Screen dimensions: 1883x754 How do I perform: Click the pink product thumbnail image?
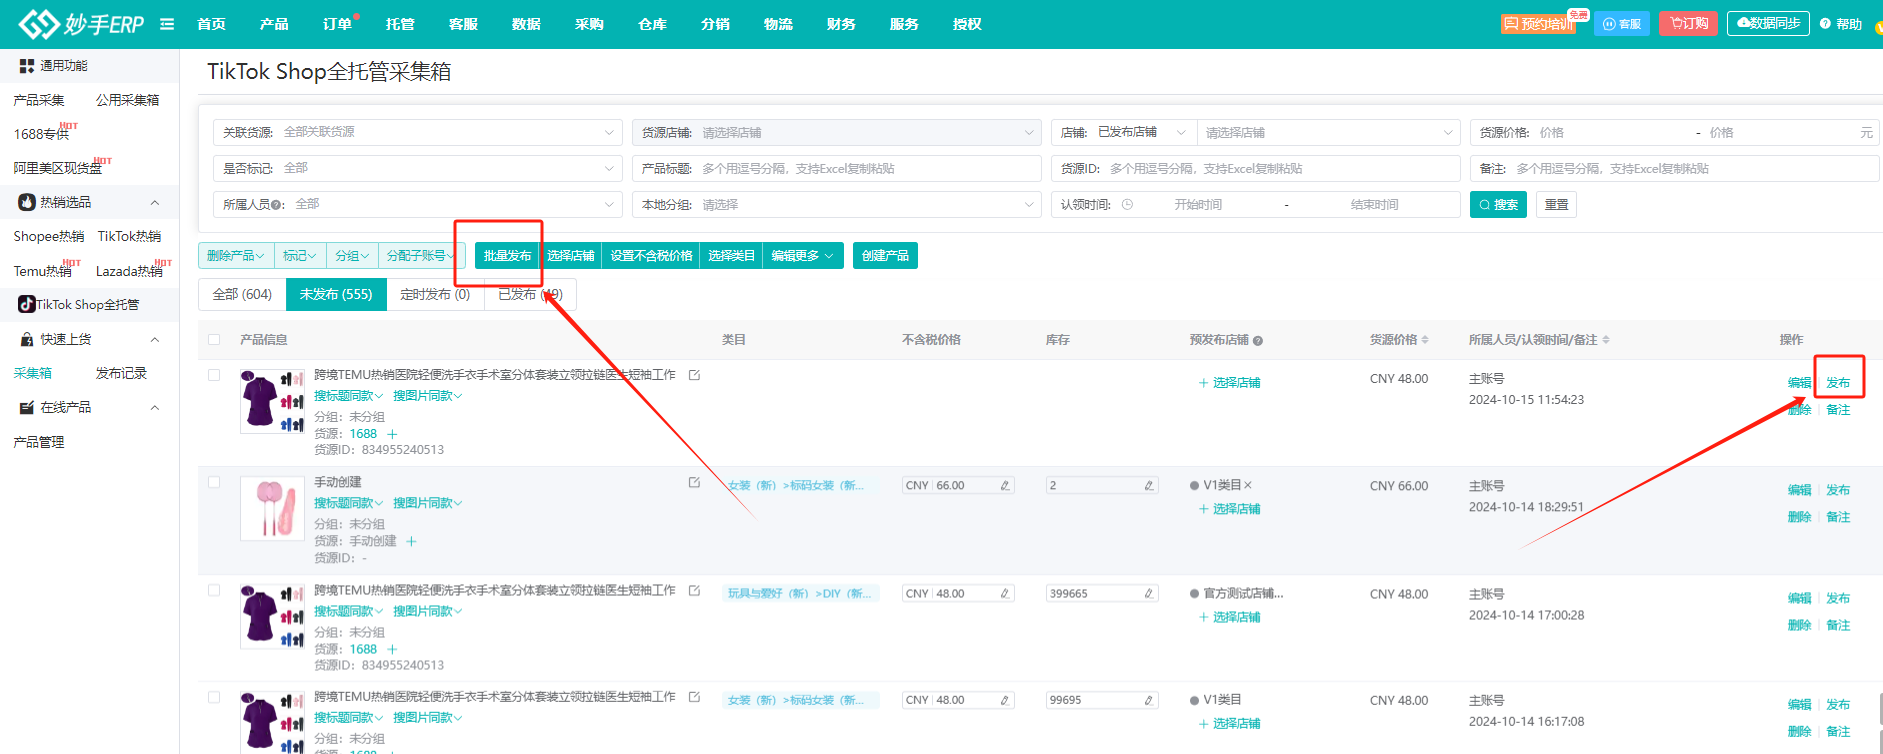point(272,508)
